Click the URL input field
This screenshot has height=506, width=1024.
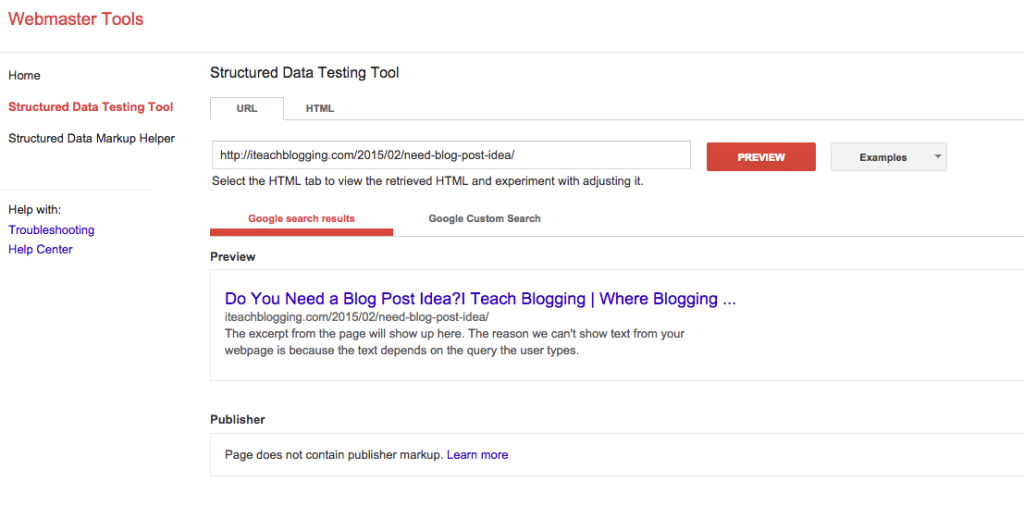point(450,156)
